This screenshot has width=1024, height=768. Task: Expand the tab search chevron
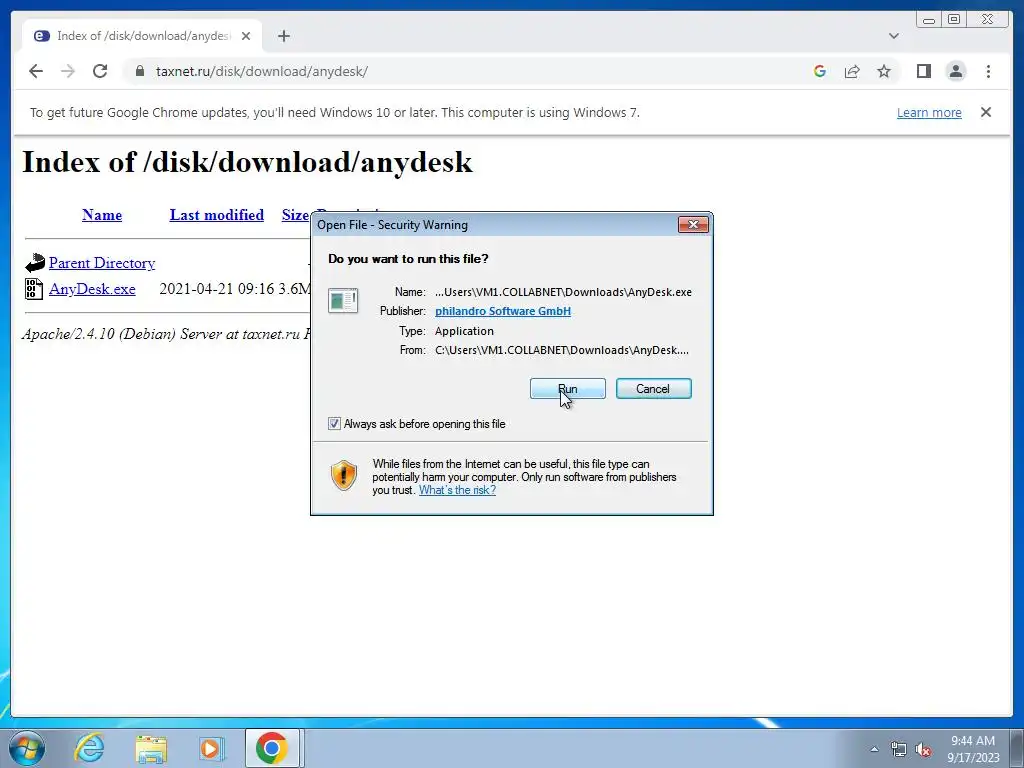(x=894, y=36)
